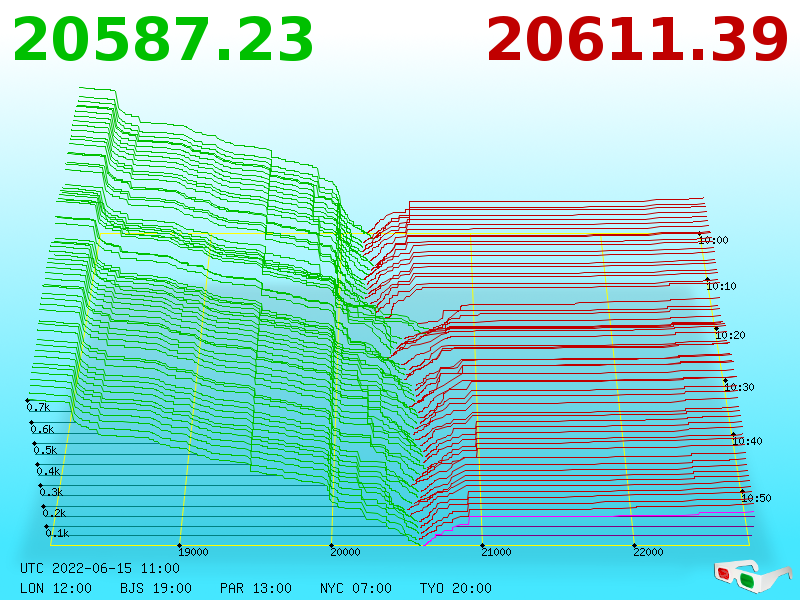
Task: Click the green bid price 20587.23
Action: (x=163, y=40)
